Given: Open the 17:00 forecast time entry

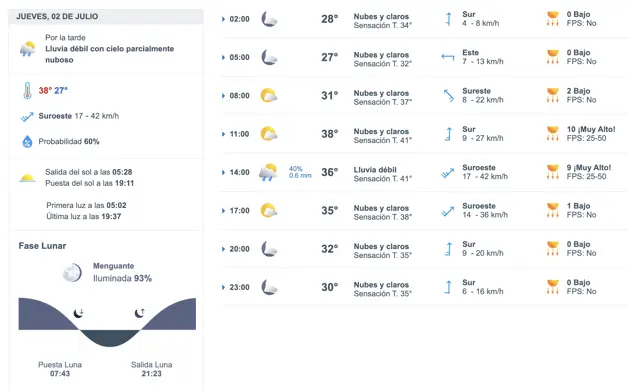Looking at the screenshot, I should 240,211.
